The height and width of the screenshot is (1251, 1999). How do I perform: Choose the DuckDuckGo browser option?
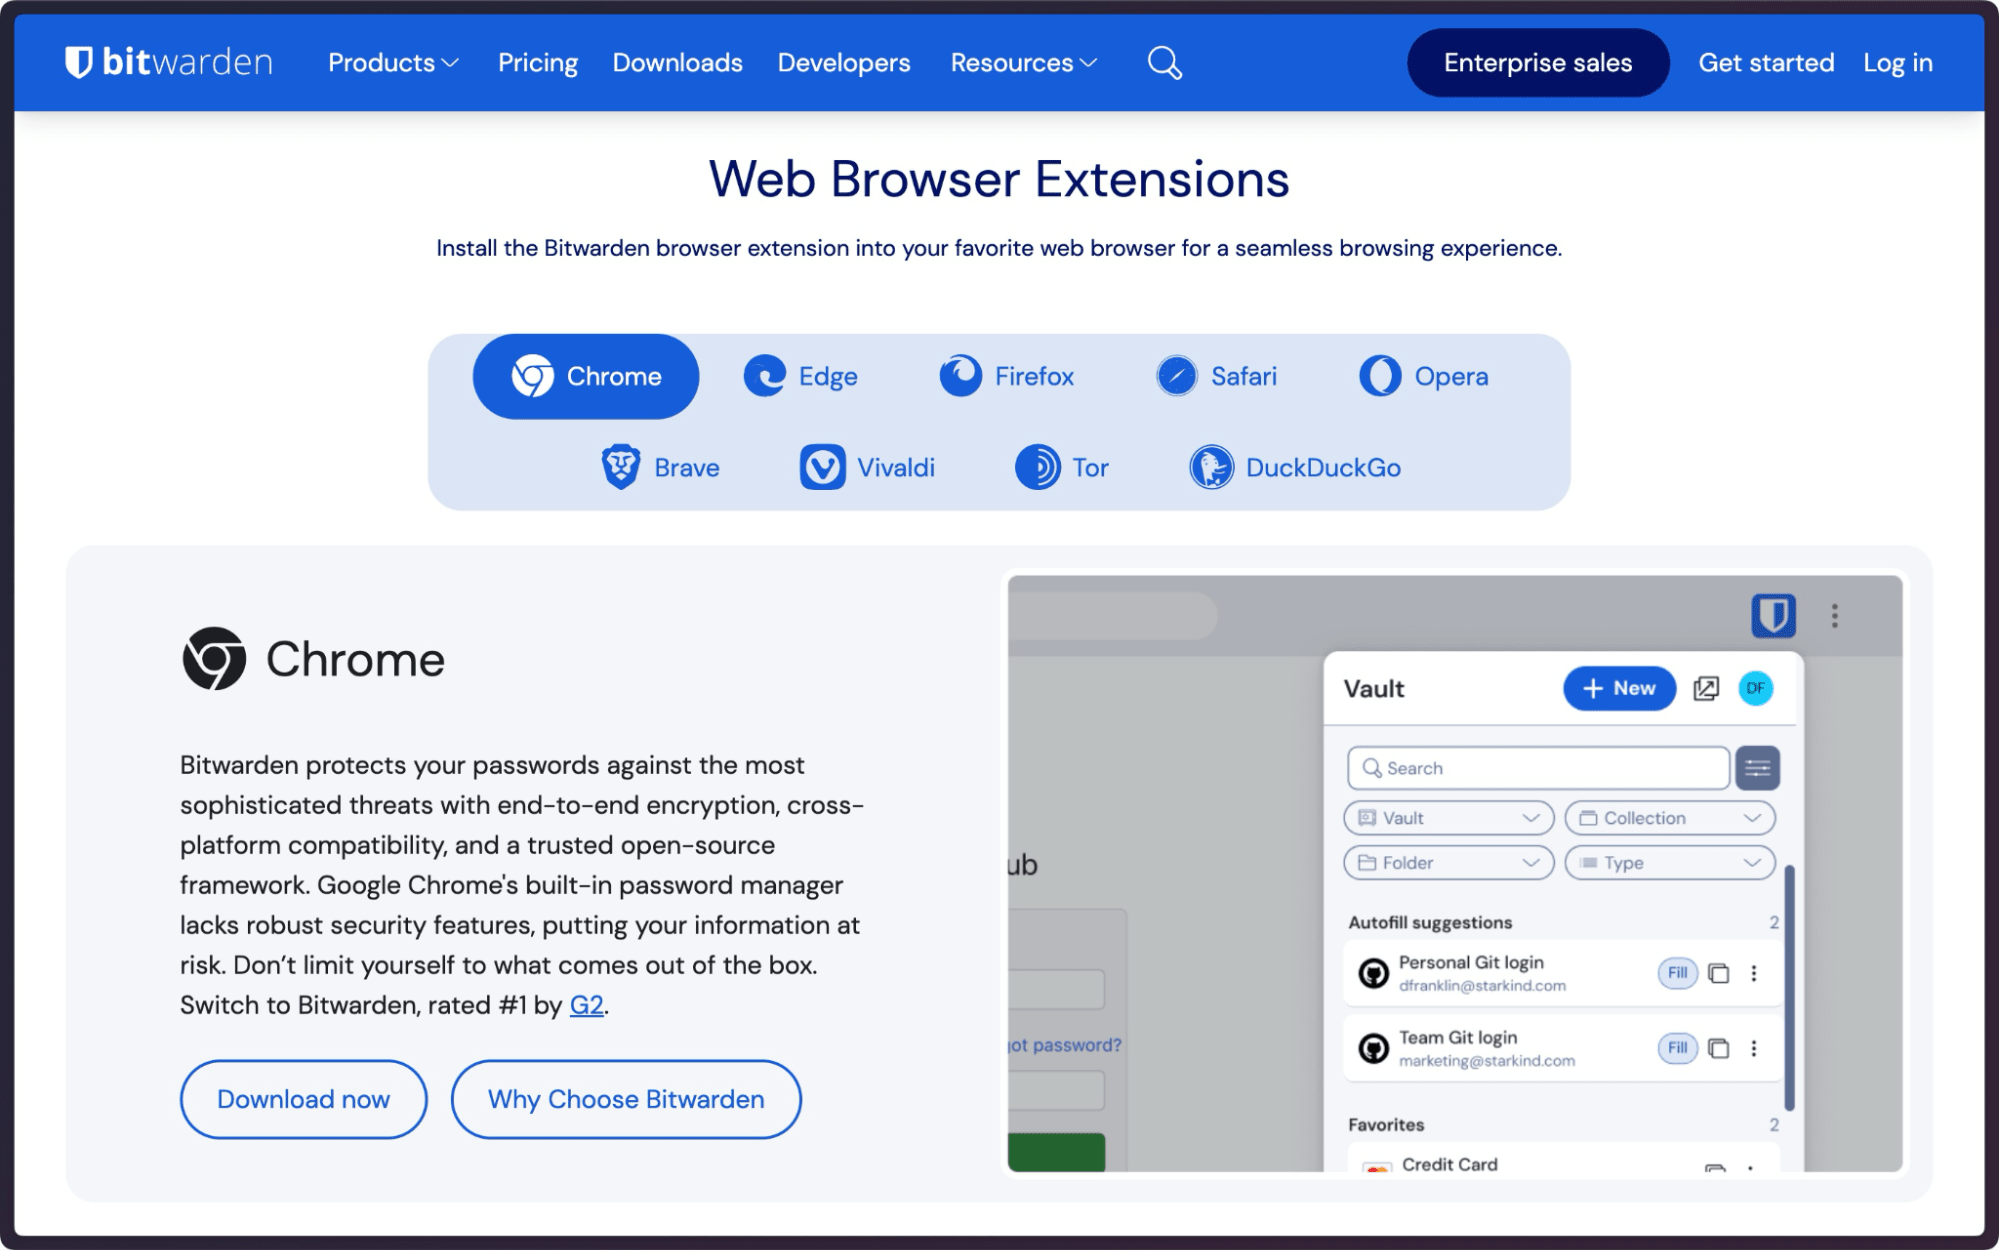pos(1295,467)
